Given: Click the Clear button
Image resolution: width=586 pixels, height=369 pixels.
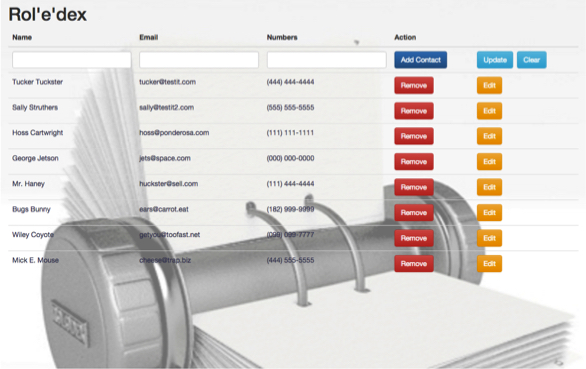Looking at the screenshot, I should point(531,60).
